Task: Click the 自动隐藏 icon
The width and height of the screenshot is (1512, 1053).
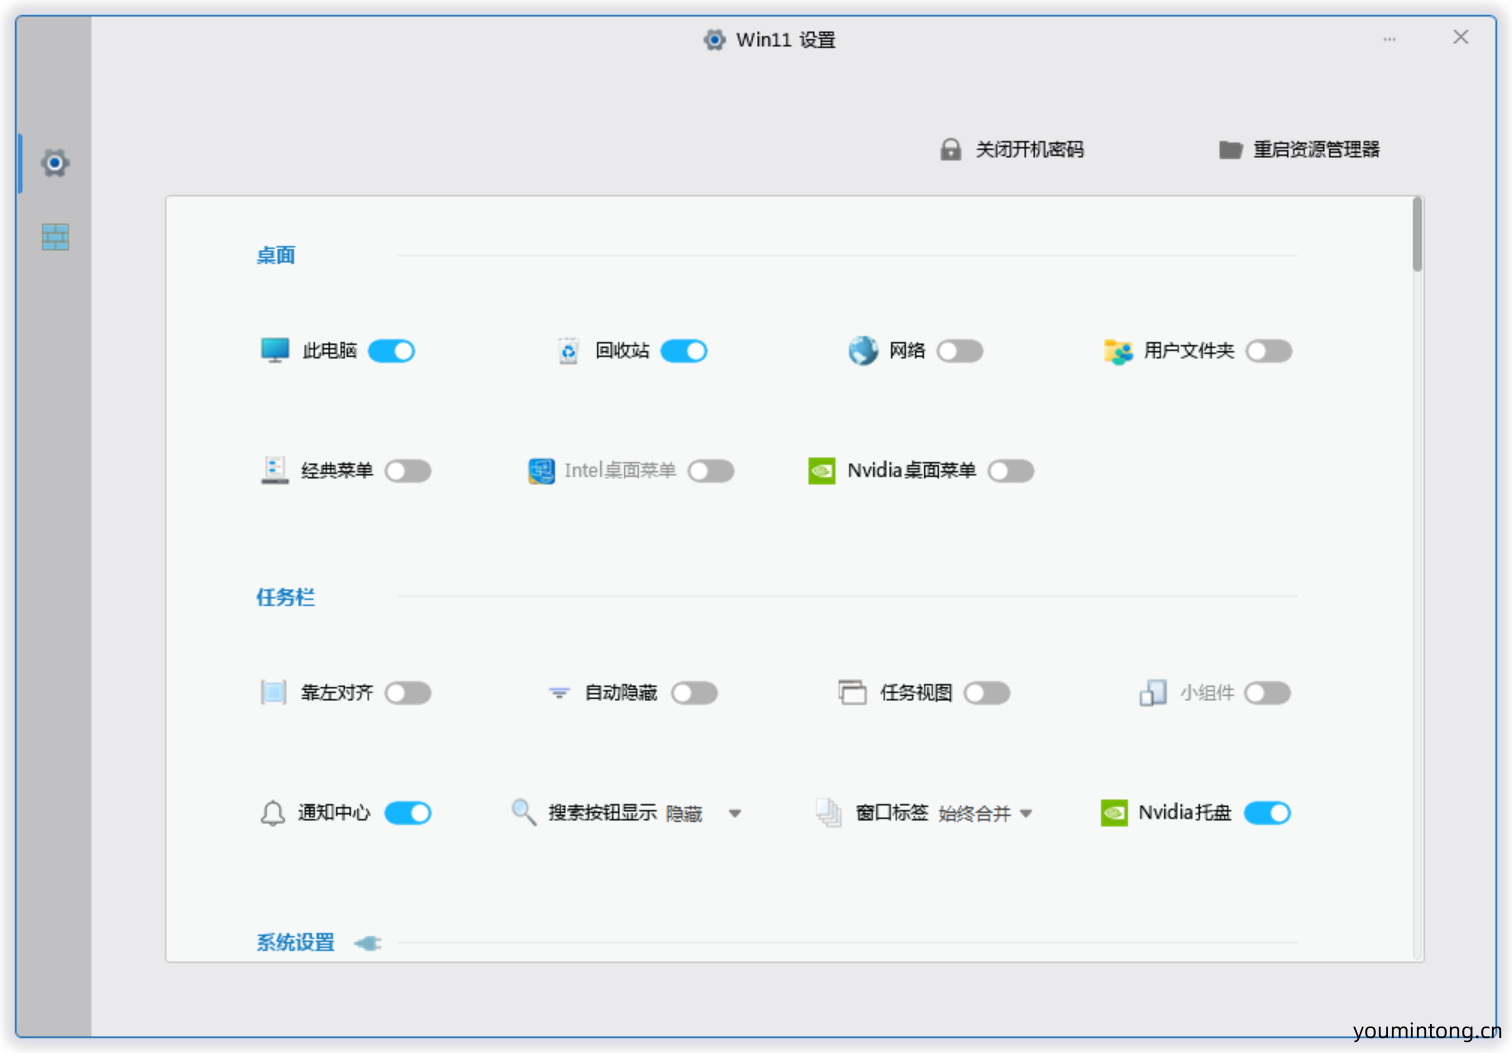Action: [559, 692]
